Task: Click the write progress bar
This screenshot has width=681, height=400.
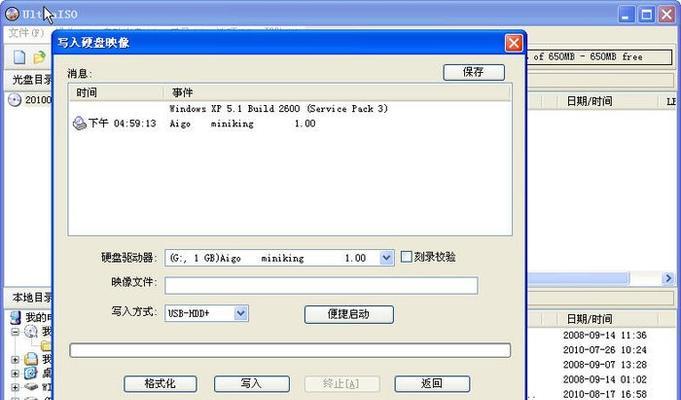Action: pyautogui.click(x=290, y=350)
